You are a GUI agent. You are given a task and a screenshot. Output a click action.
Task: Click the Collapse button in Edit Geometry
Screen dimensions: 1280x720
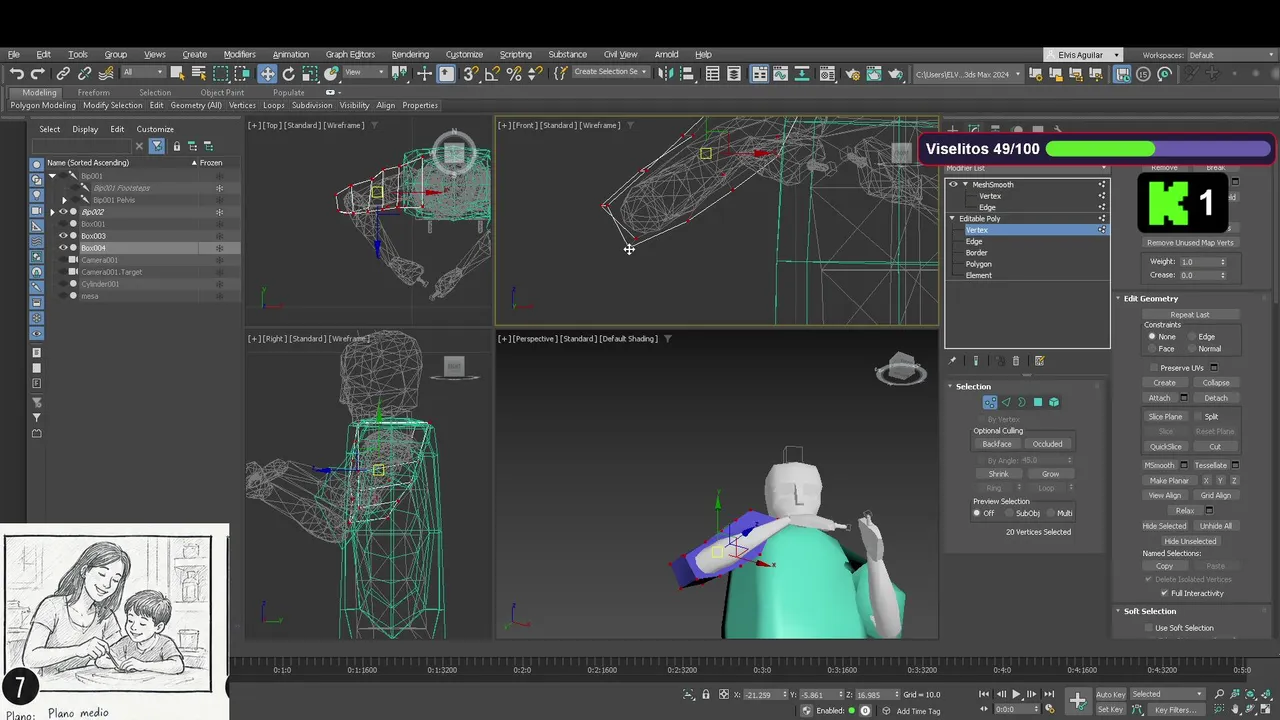click(x=1216, y=383)
